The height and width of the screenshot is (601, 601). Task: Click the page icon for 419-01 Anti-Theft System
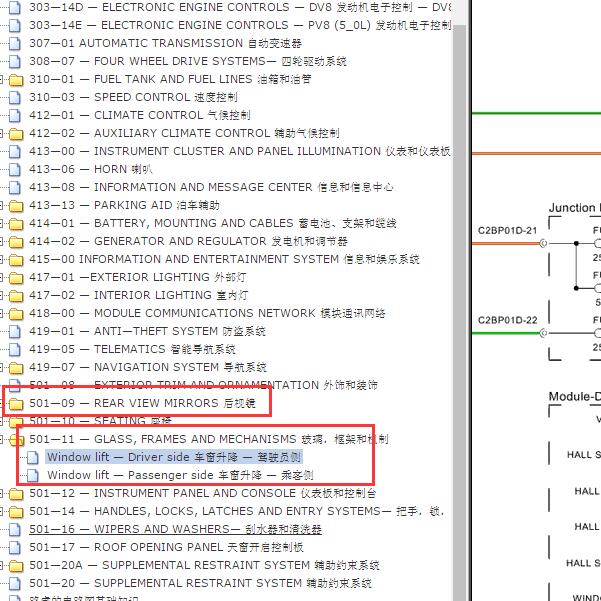15,332
